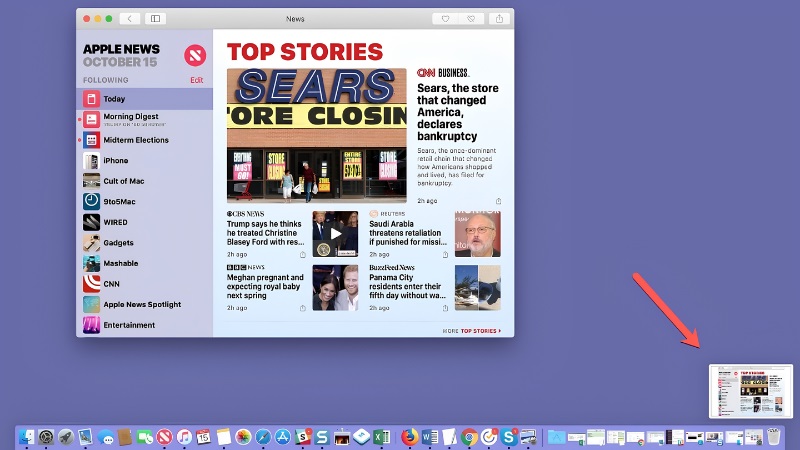Open Photos in the Dock
This screenshot has height=450, width=800.
[x=243, y=437]
